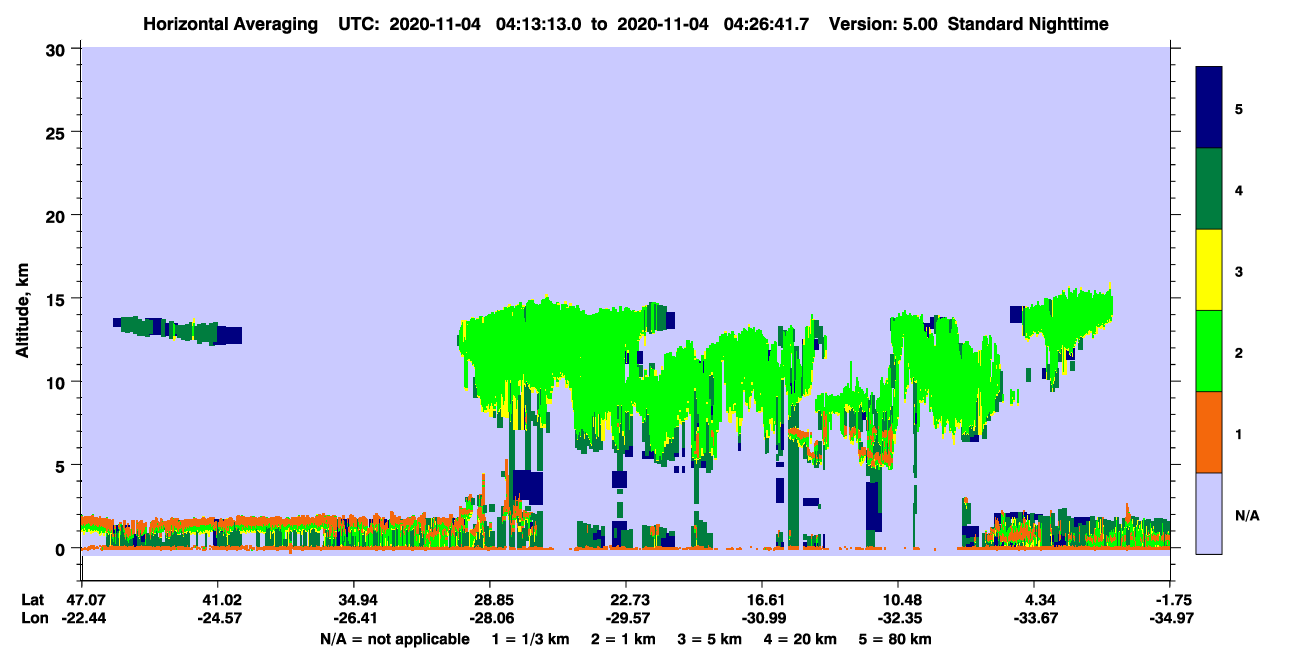Click the altitude tick label 25

click(x=58, y=132)
